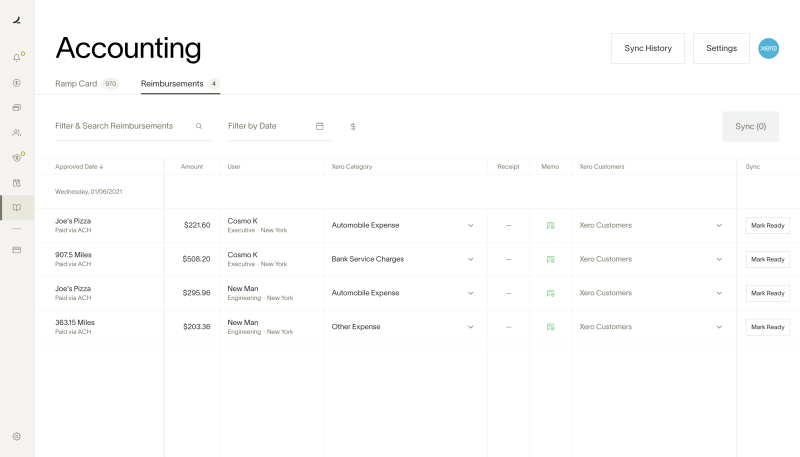
Task: Click New Man in the $203.36 row
Action: (x=243, y=322)
